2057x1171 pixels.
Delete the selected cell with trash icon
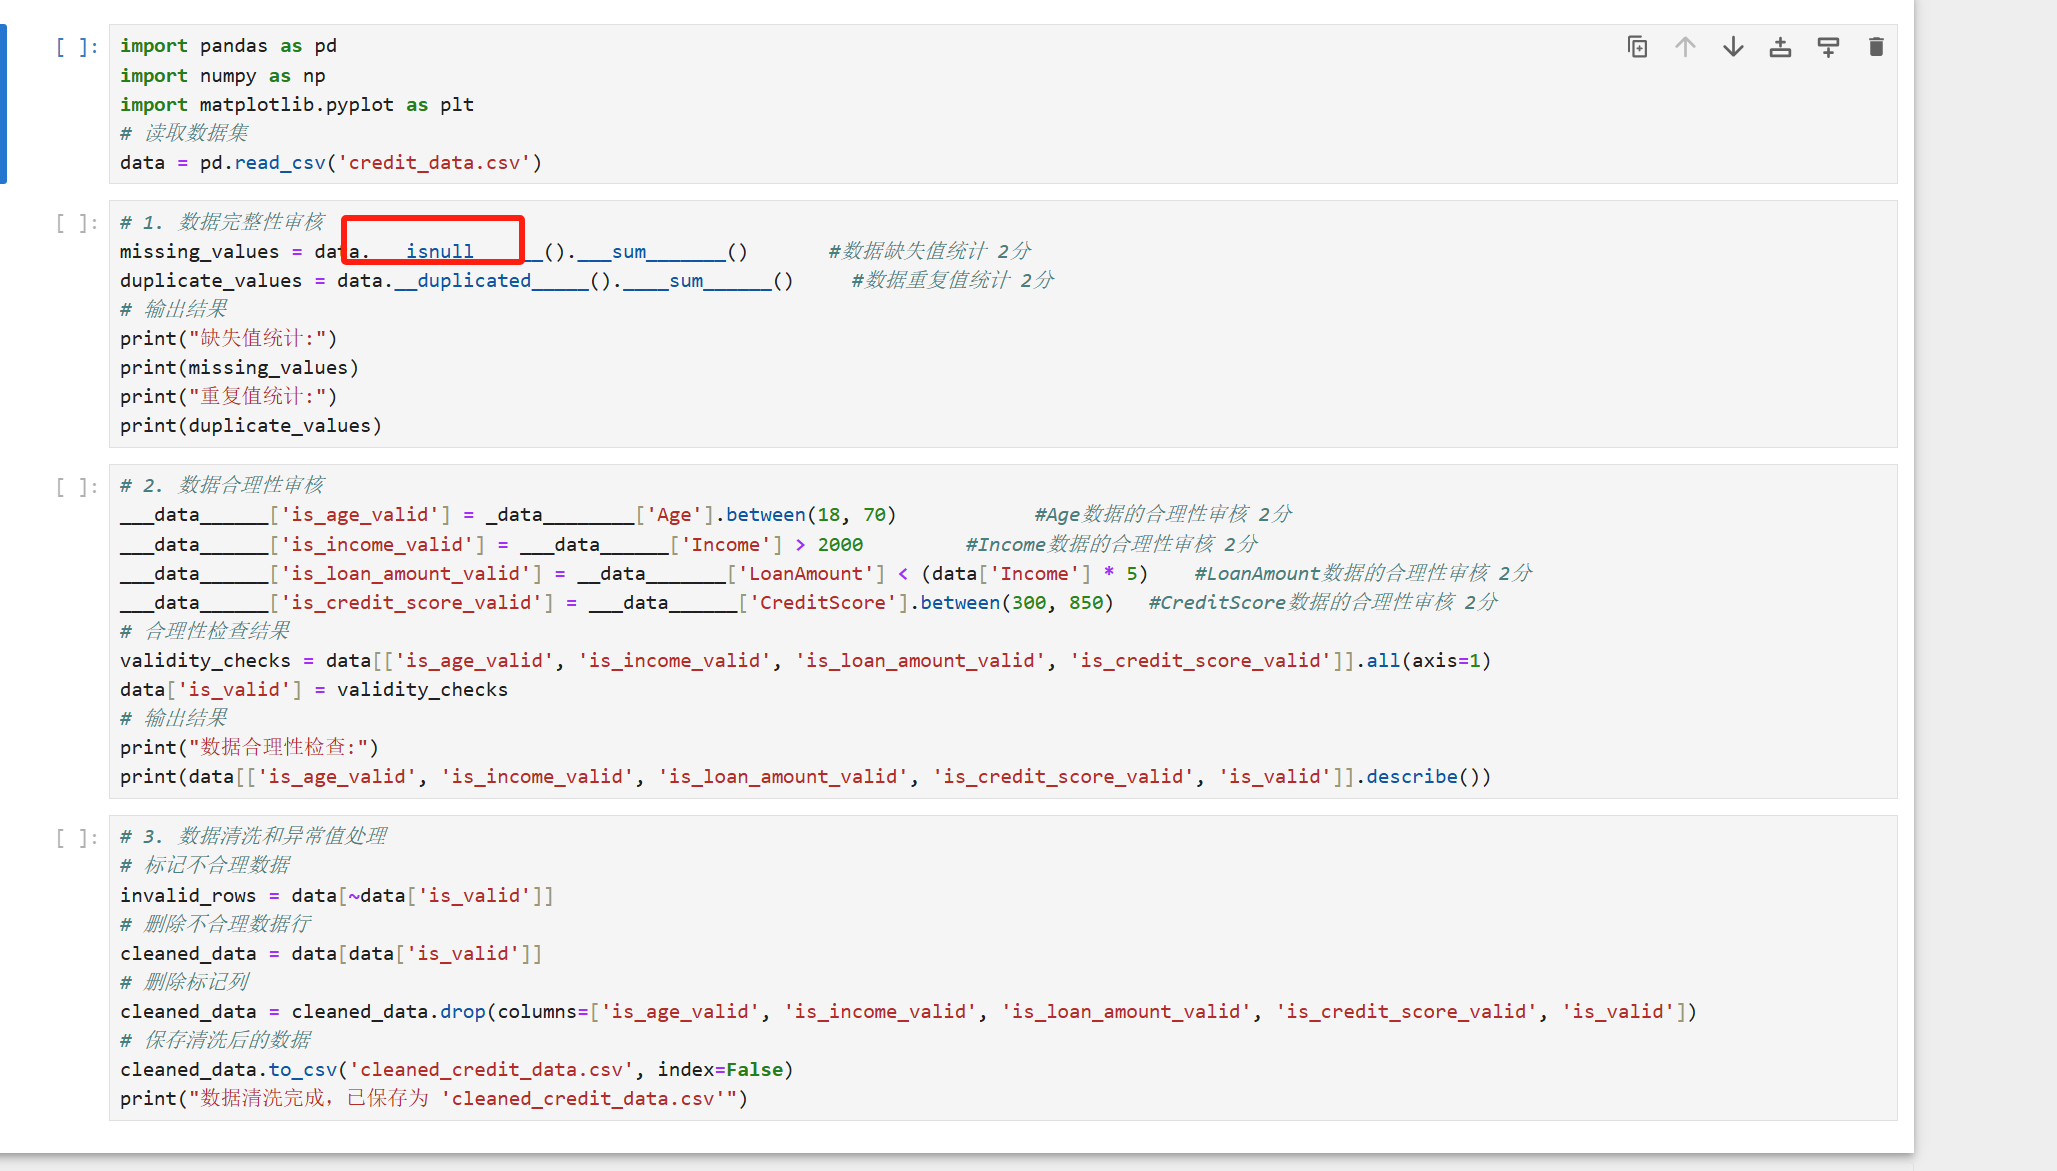click(x=1876, y=47)
